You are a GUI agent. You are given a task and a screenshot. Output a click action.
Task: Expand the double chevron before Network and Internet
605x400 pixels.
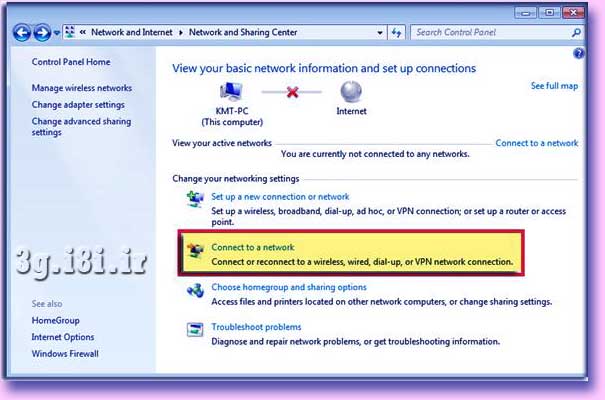pyautogui.click(x=83, y=32)
